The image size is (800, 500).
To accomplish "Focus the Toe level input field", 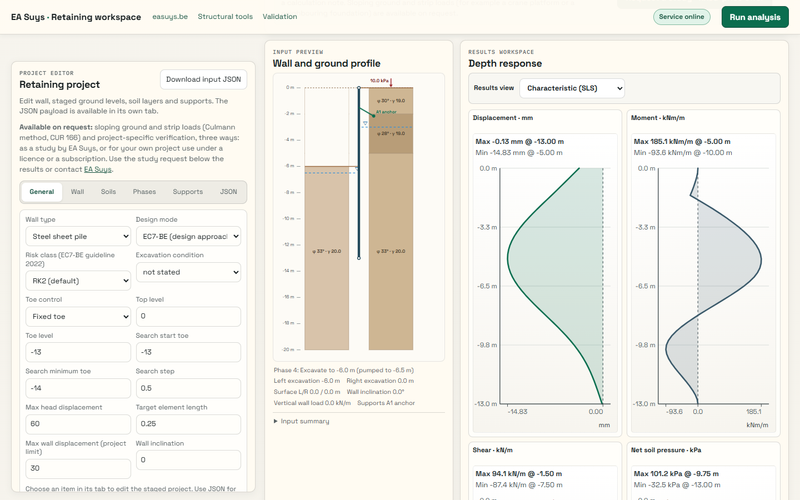I will click(78, 352).
